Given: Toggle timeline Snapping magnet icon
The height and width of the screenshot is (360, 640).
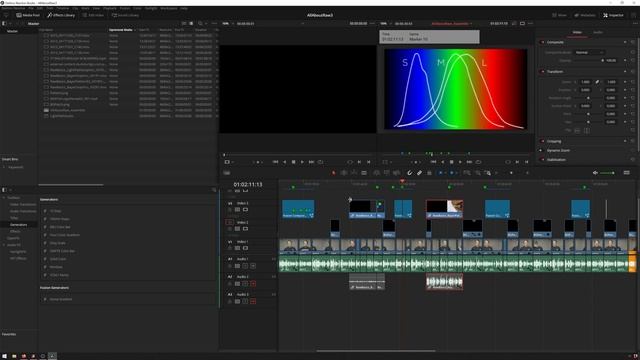Looking at the screenshot, I should (409, 173).
